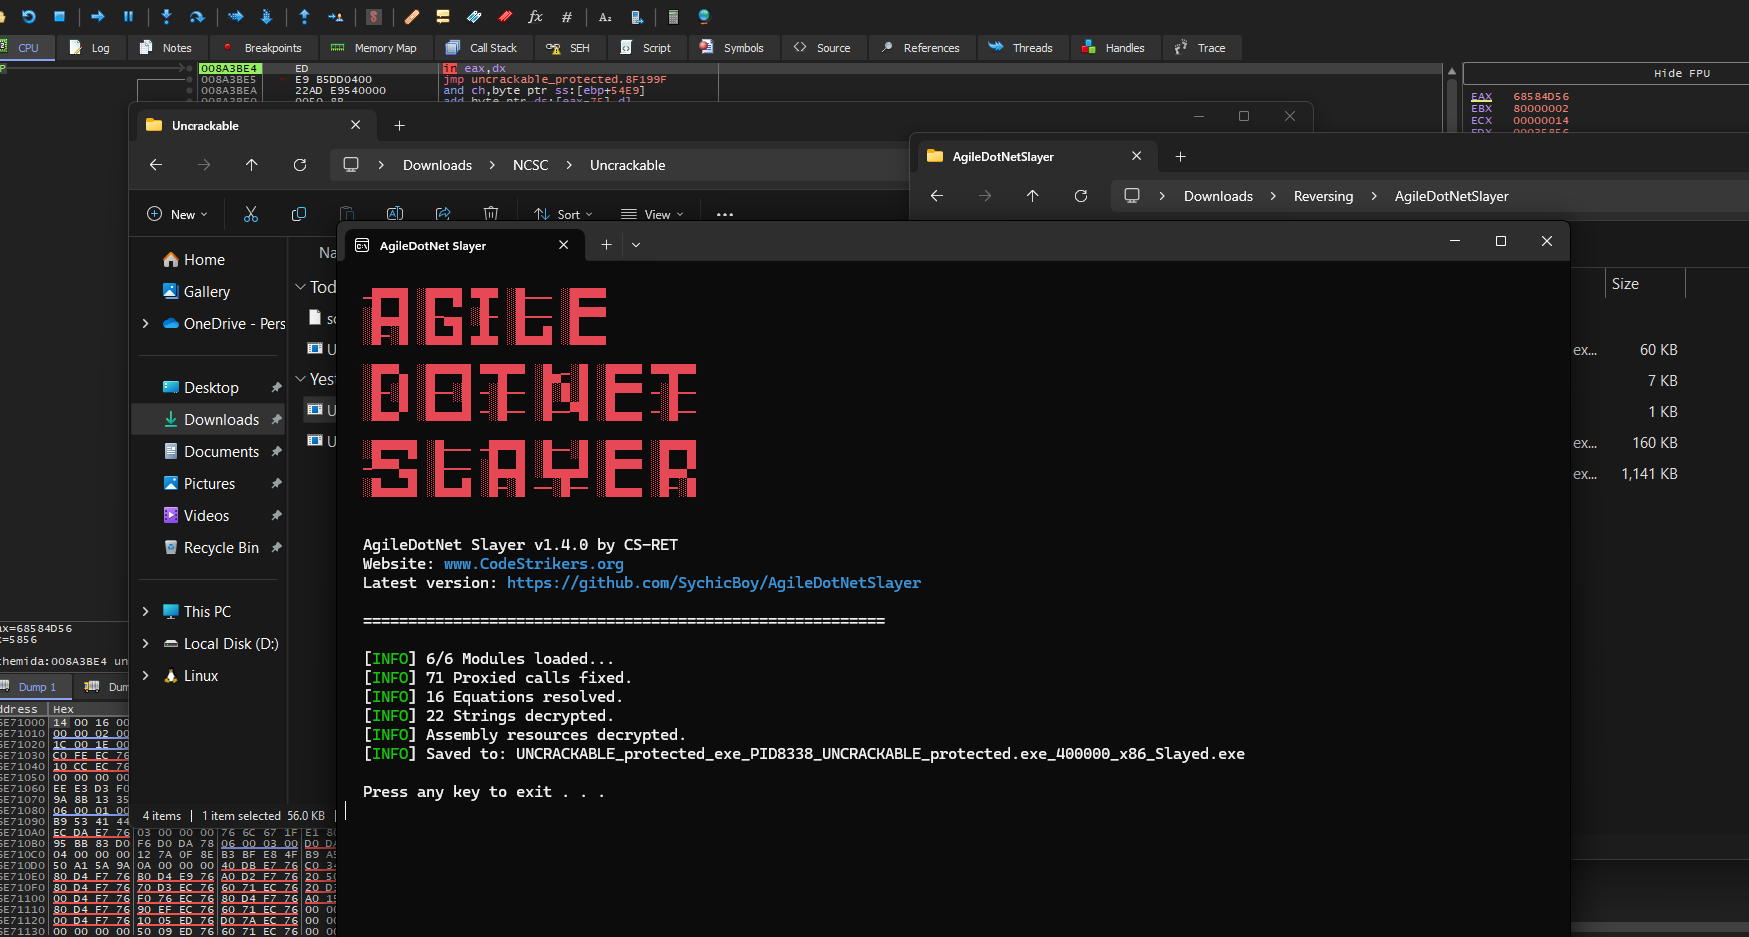Image resolution: width=1749 pixels, height=937 pixels.
Task: Run to user code icon
Action: click(336, 16)
